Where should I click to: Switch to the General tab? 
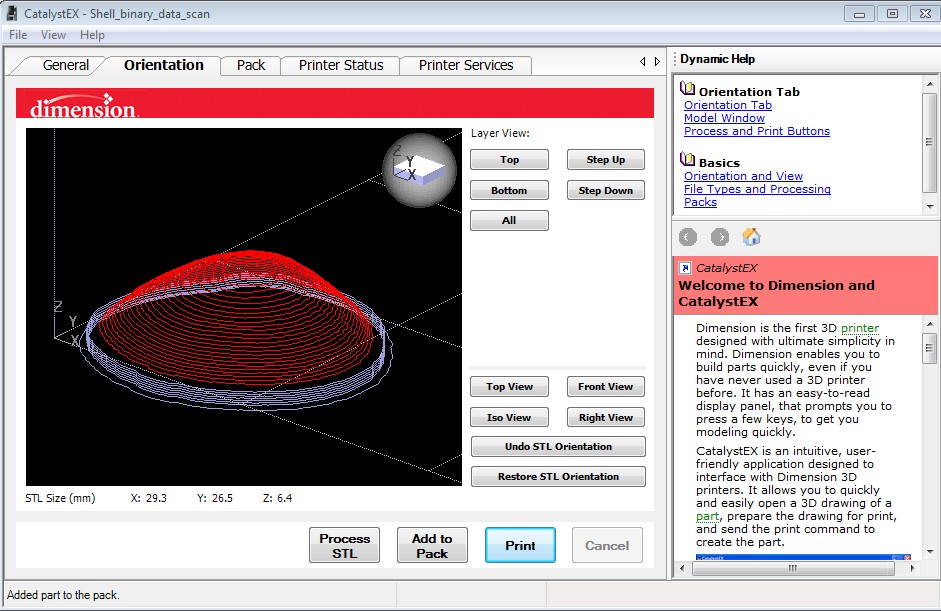tap(65, 65)
